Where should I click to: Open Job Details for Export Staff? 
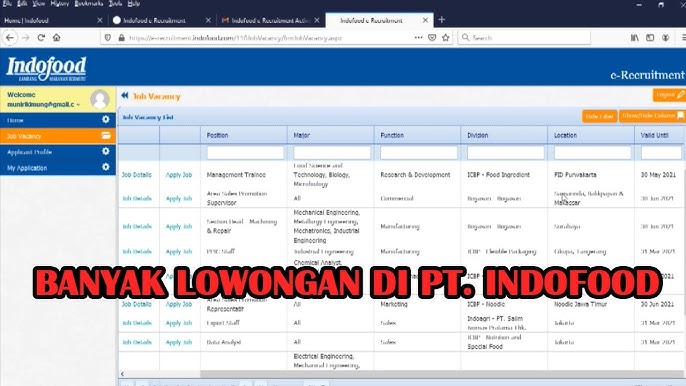(136, 323)
